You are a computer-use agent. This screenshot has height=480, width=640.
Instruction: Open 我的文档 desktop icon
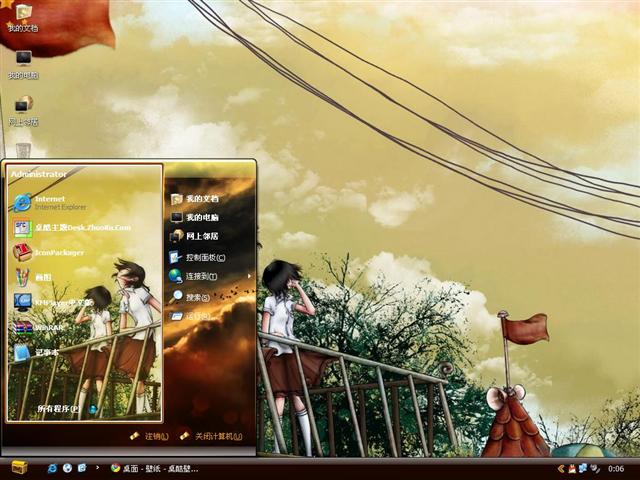tap(23, 18)
